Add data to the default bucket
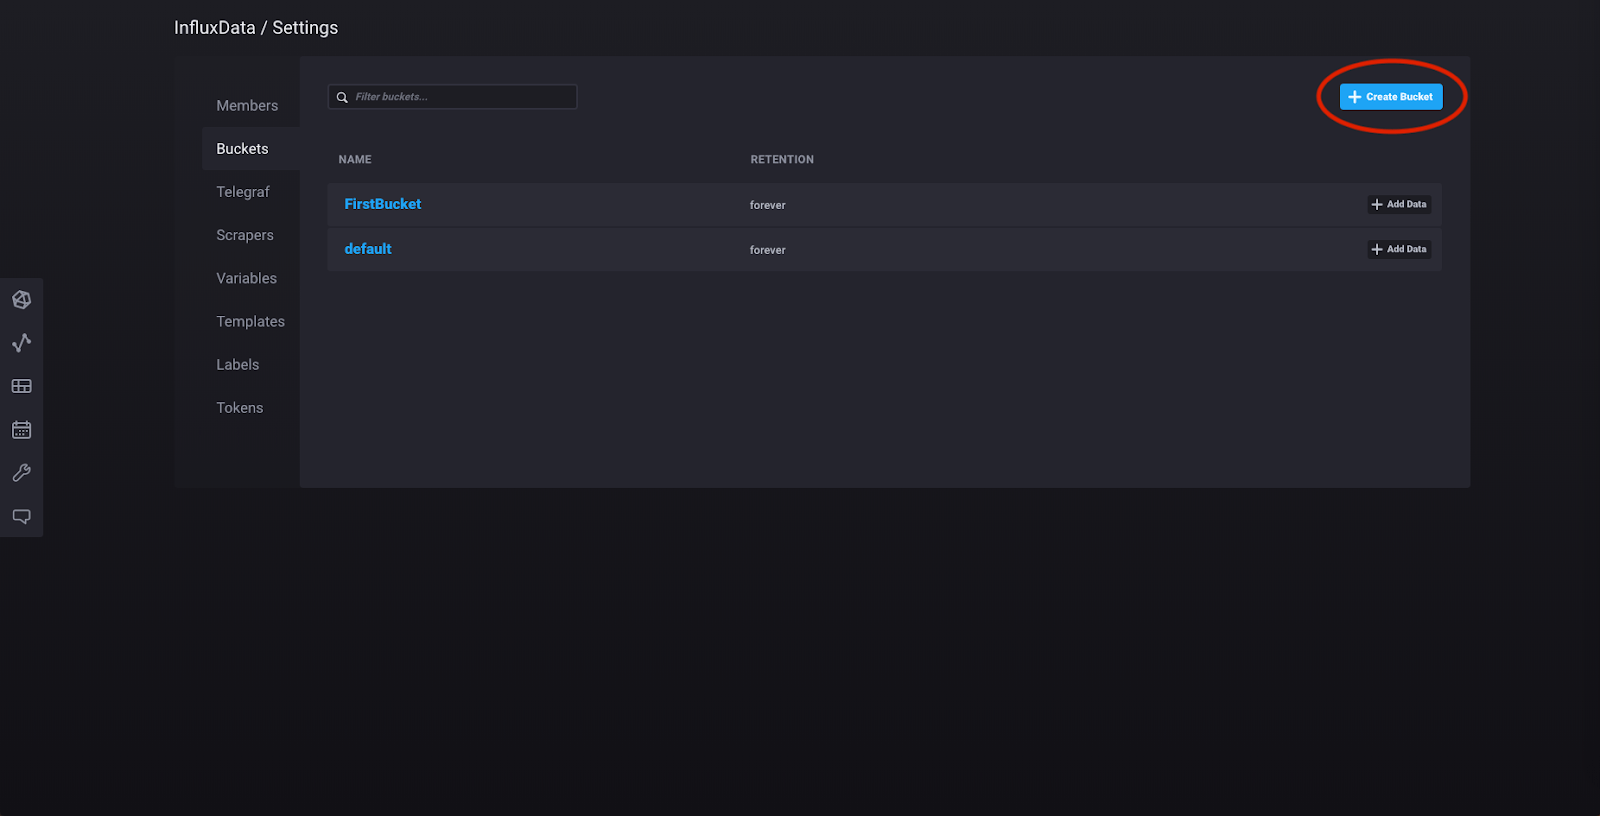Screen dimensions: 1600x816 [x=1399, y=249]
